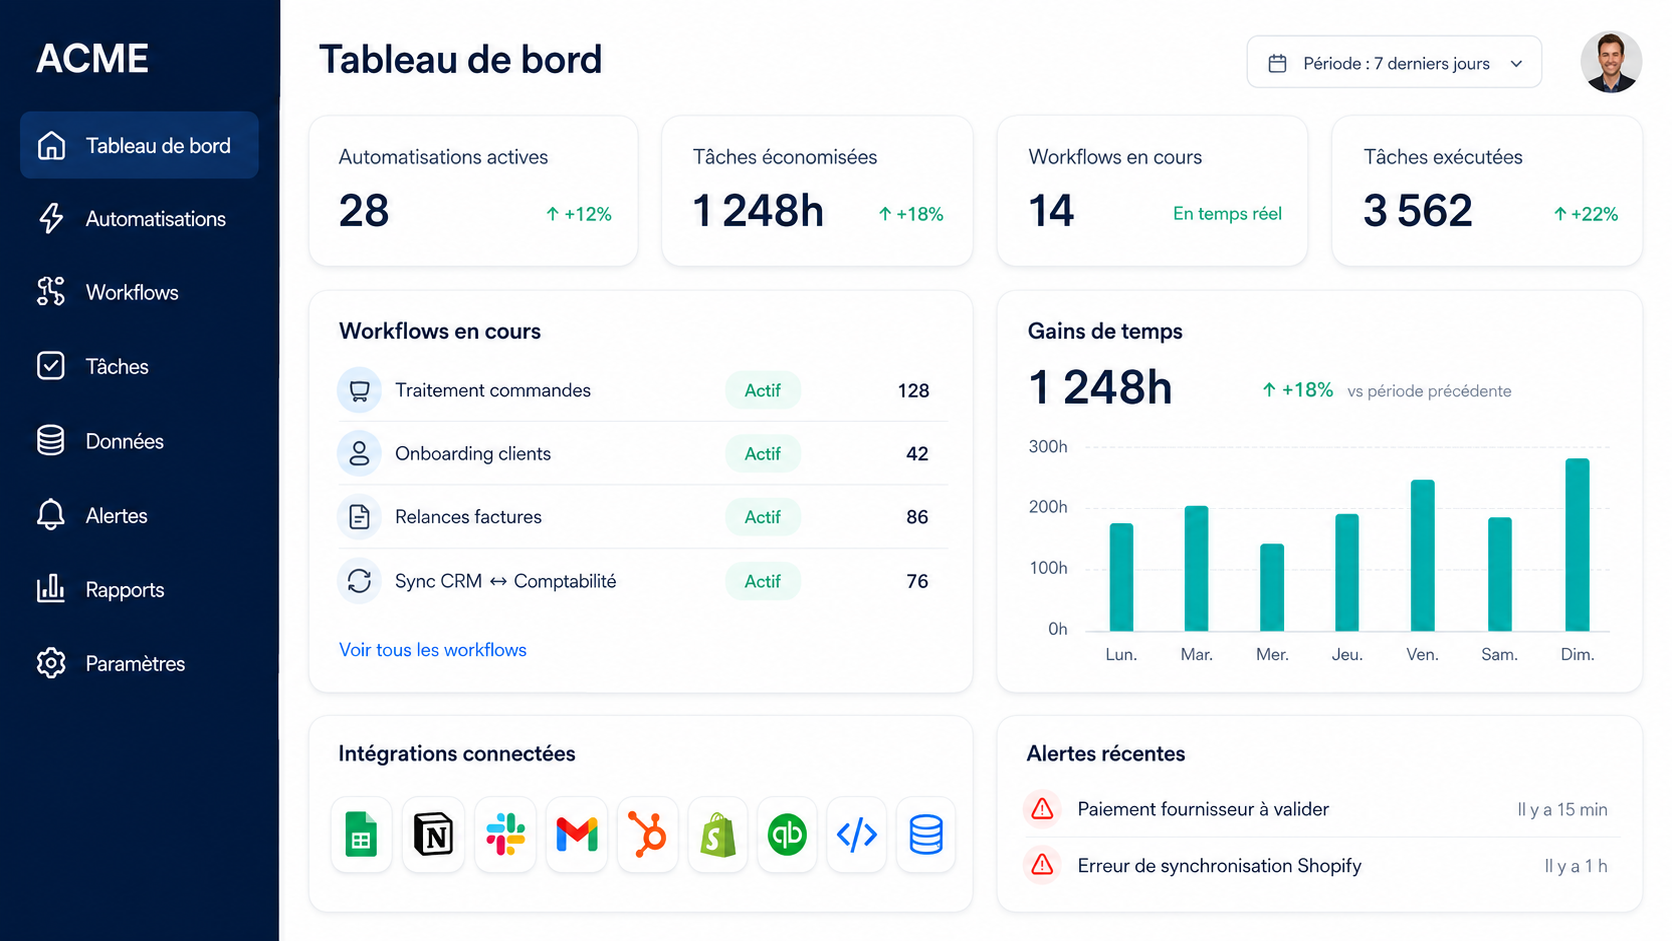Click the cart icon for Traitement commandes

[x=359, y=390]
